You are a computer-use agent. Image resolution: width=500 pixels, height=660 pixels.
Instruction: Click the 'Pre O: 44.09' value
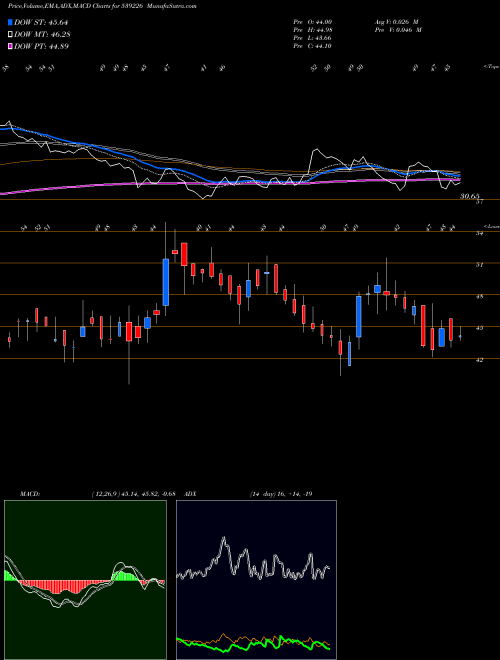click(x=313, y=21)
